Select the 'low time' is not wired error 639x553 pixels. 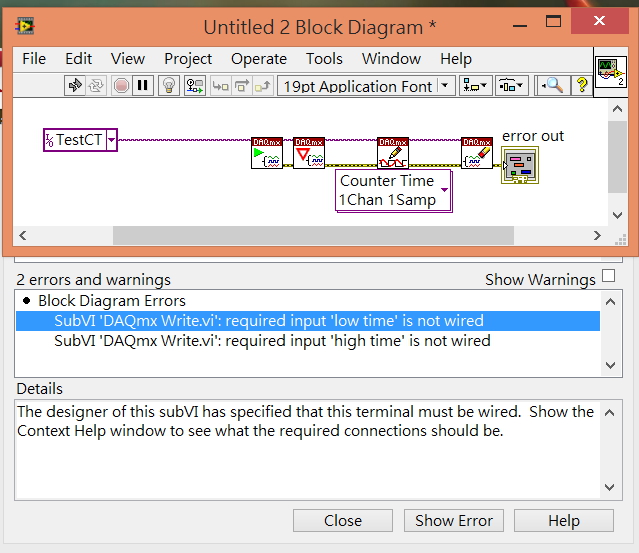[x=308, y=321]
